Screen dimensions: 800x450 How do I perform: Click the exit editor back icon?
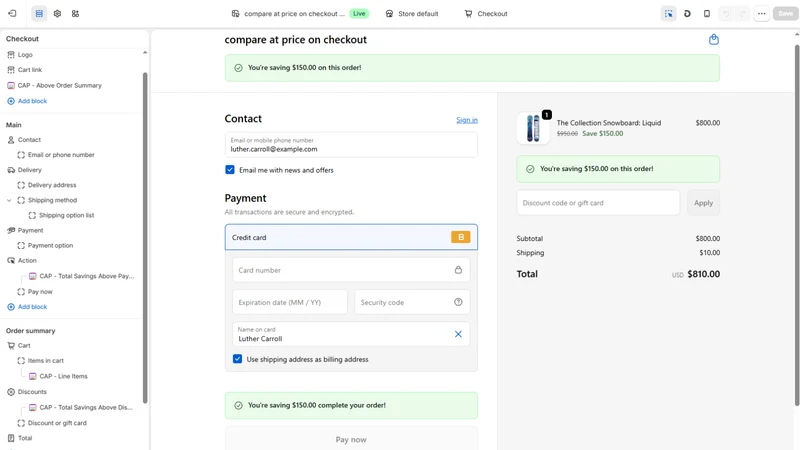coord(12,14)
